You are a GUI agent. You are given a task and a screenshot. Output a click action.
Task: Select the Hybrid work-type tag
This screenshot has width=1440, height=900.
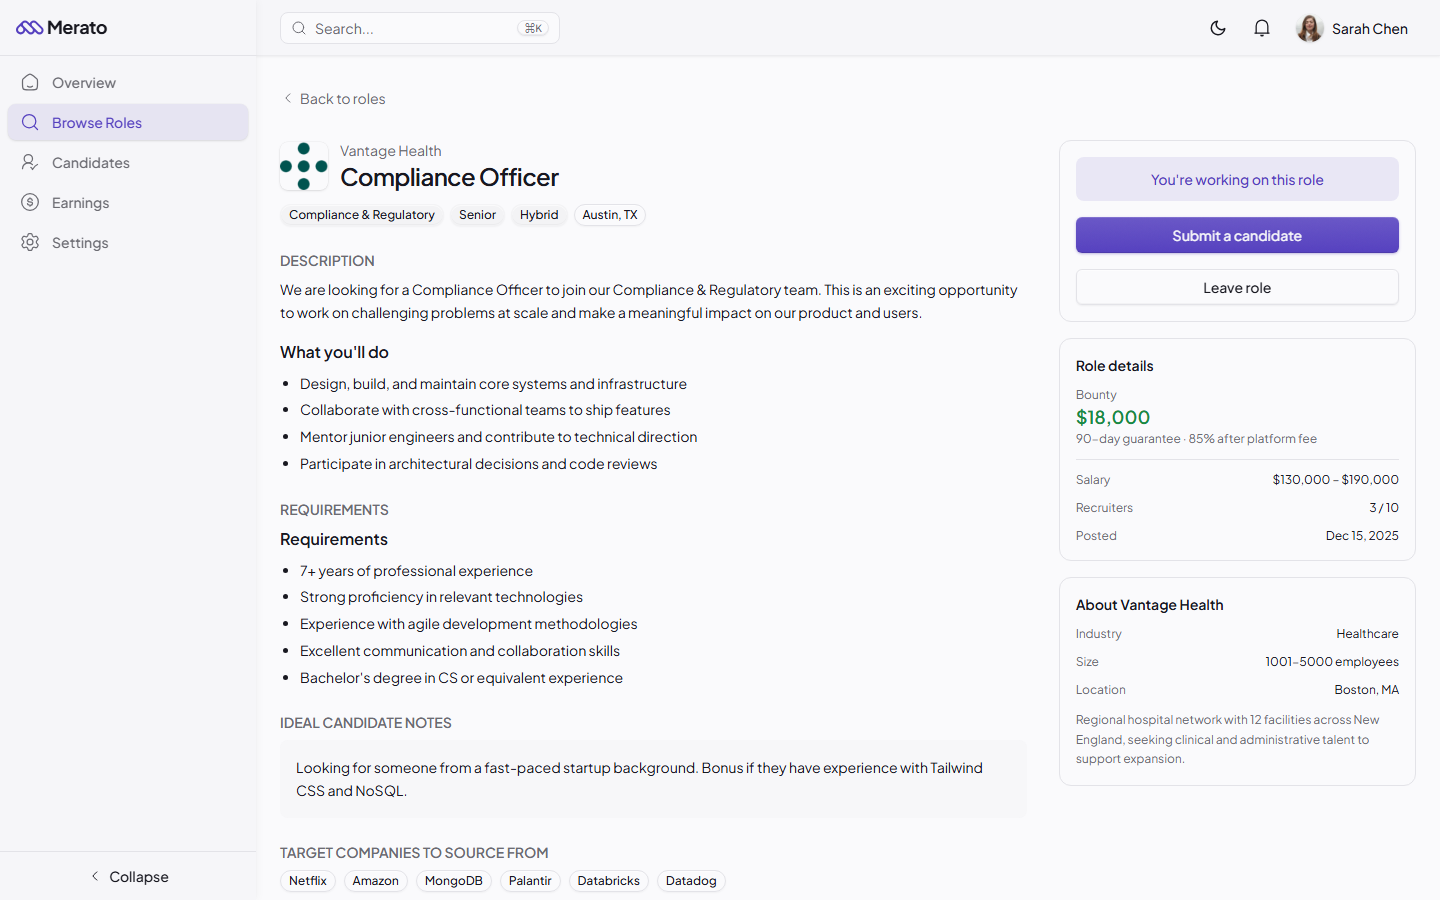point(539,215)
